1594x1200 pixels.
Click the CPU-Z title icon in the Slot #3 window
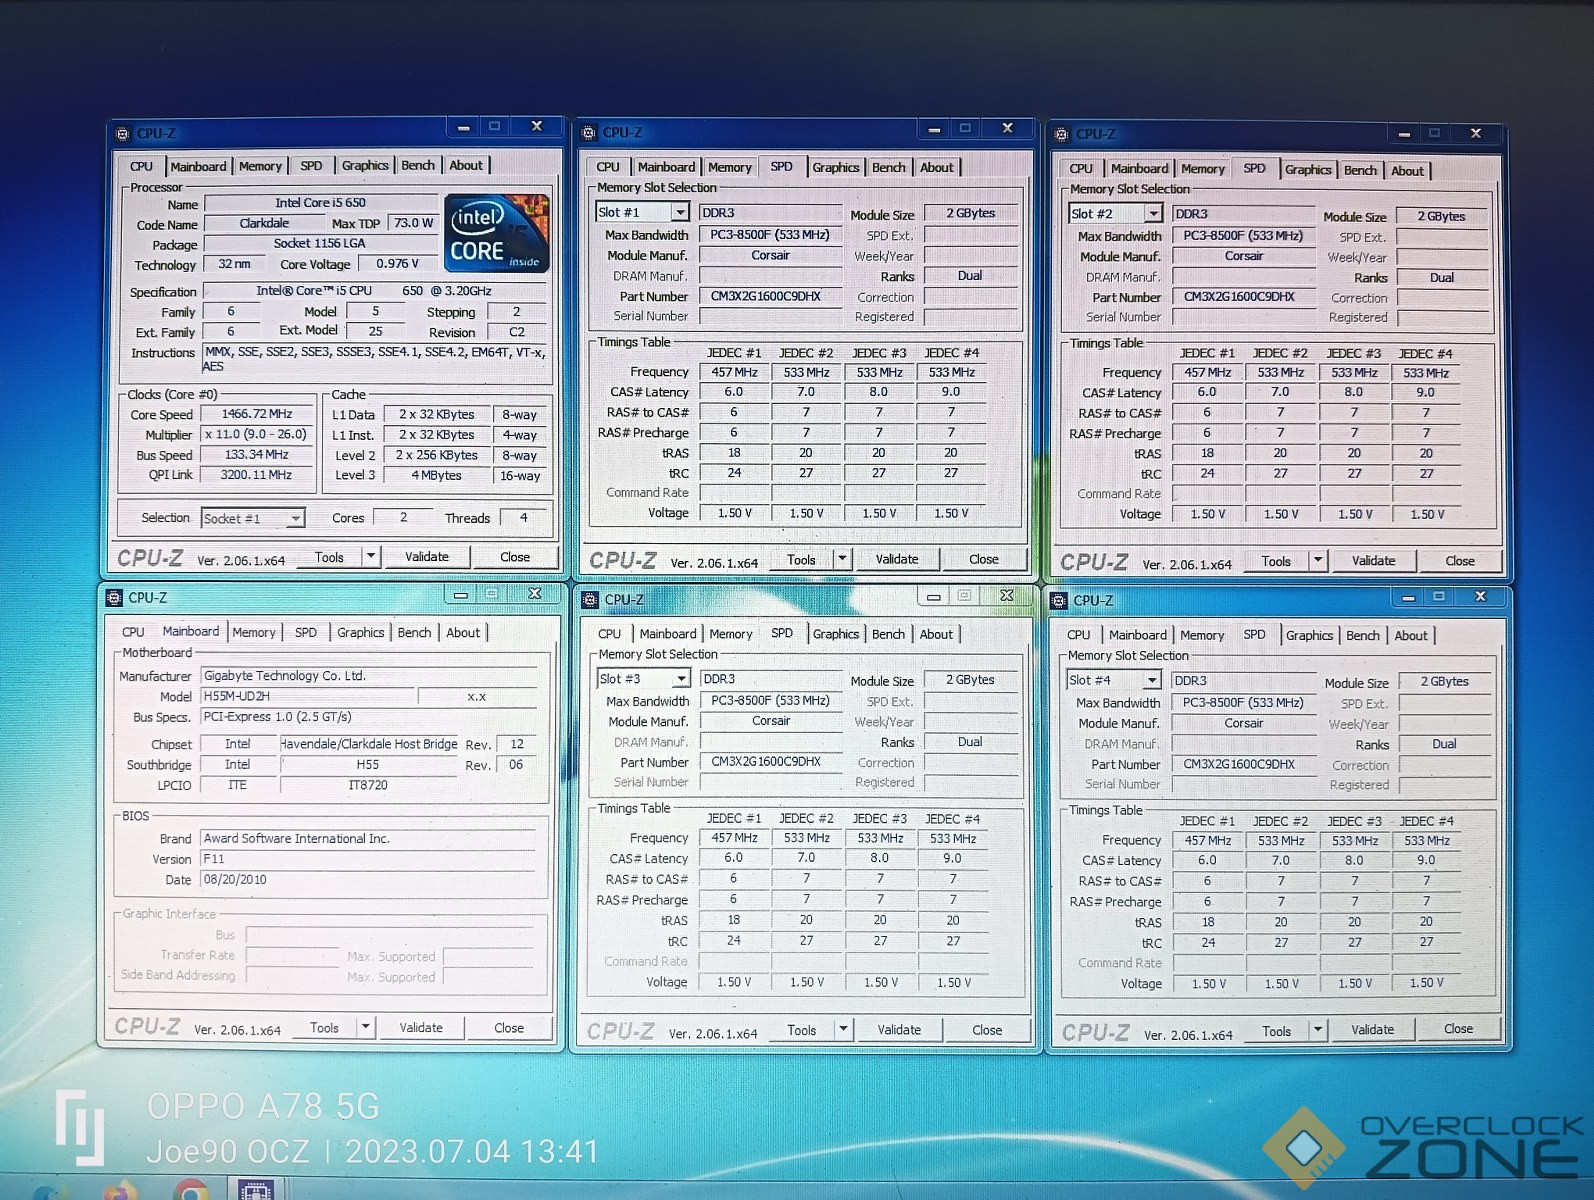(x=590, y=599)
